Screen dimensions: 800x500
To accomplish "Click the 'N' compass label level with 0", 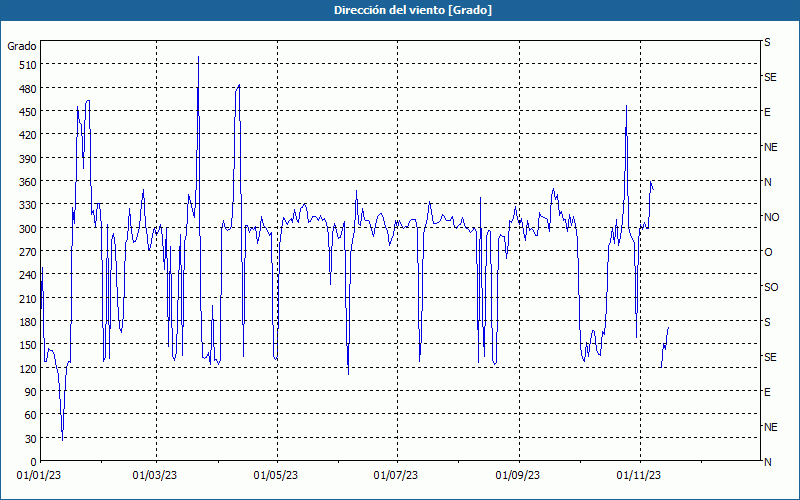I will tap(768, 462).
